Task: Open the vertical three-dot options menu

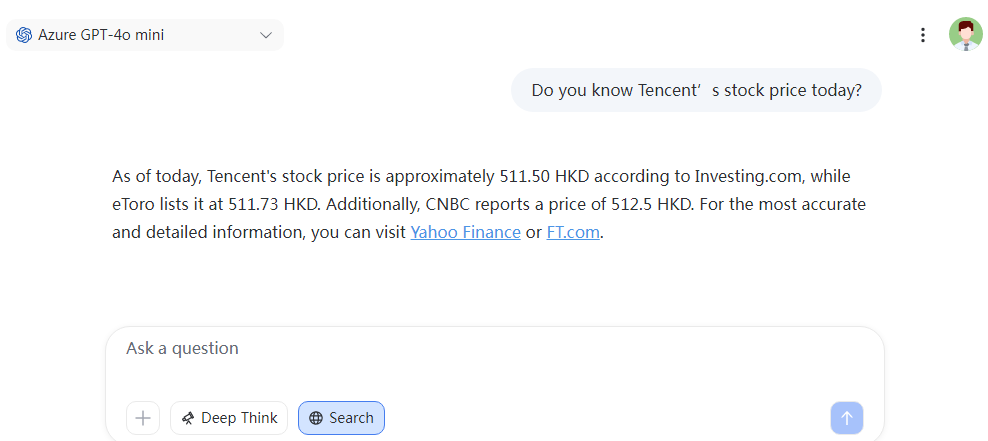Action: 922,35
